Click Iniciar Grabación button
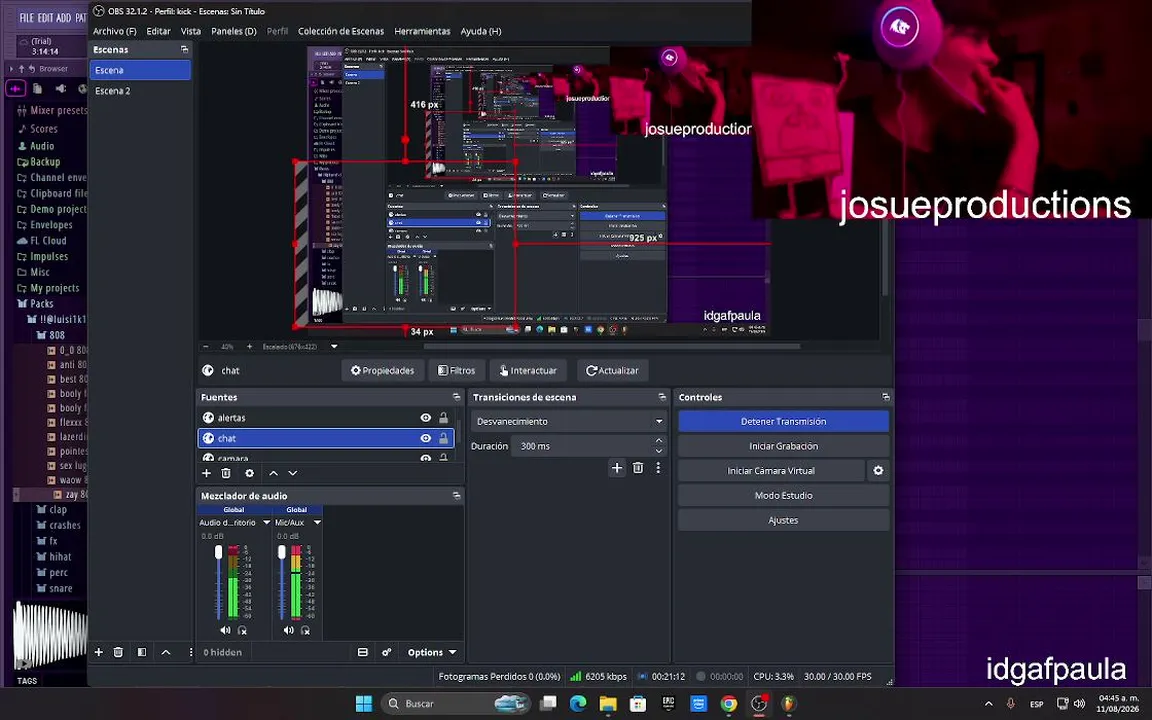 (783, 446)
